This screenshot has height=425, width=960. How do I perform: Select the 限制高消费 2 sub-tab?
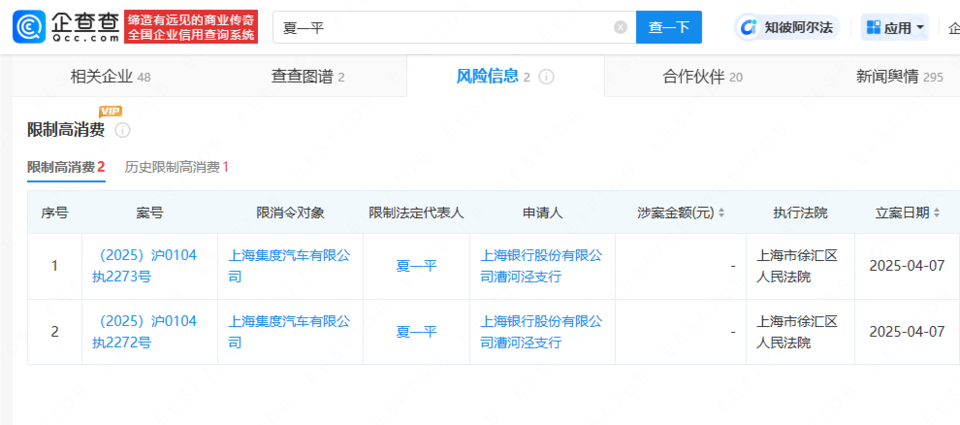[x=66, y=167]
